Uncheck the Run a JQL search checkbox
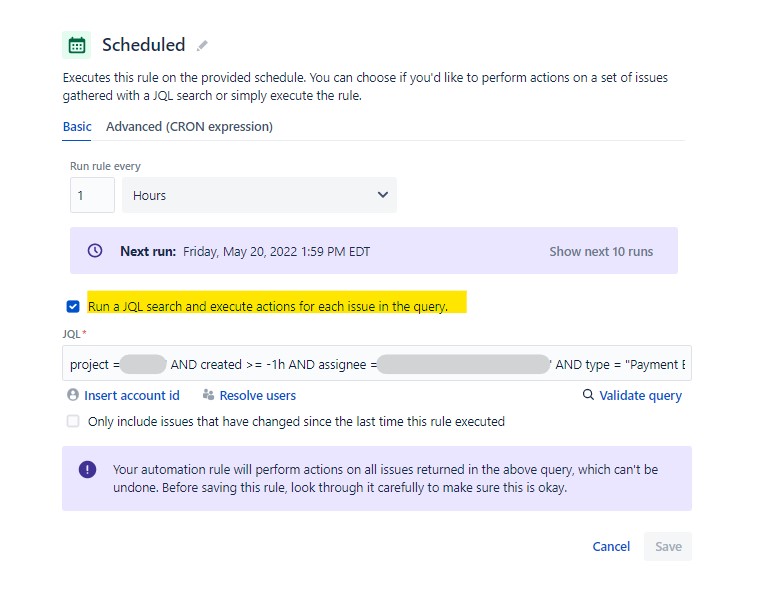The height and width of the screenshot is (595, 769). [73, 307]
